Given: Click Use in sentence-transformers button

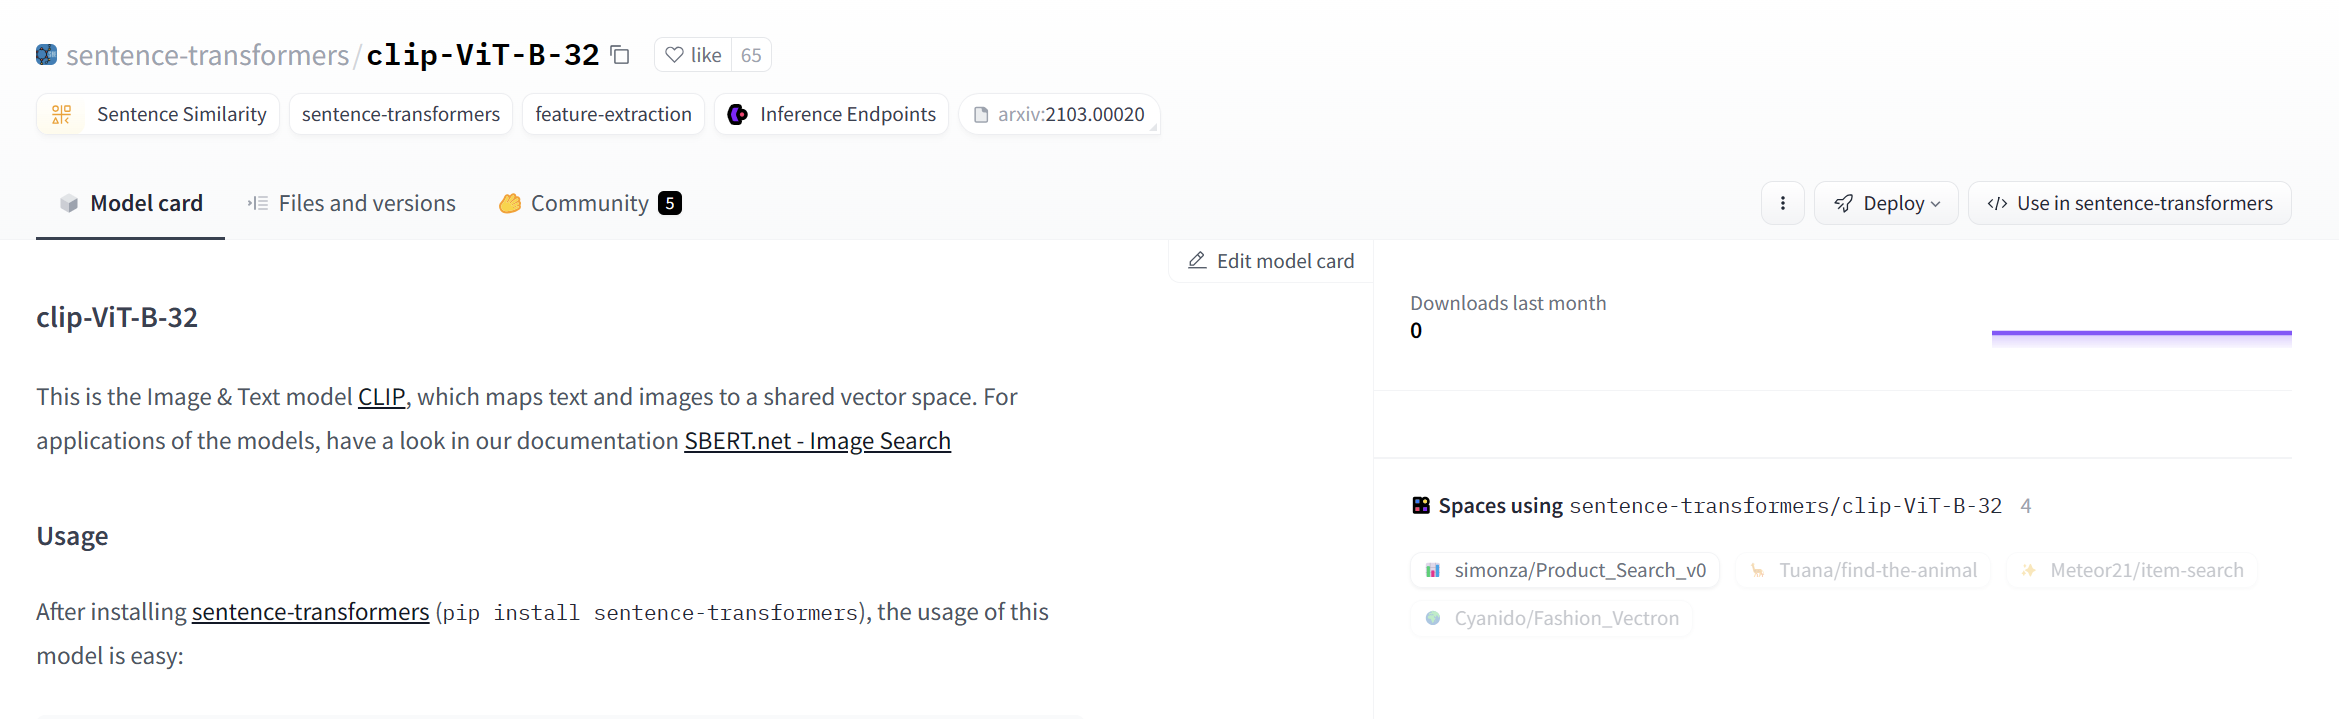Looking at the screenshot, I should pos(2129,203).
